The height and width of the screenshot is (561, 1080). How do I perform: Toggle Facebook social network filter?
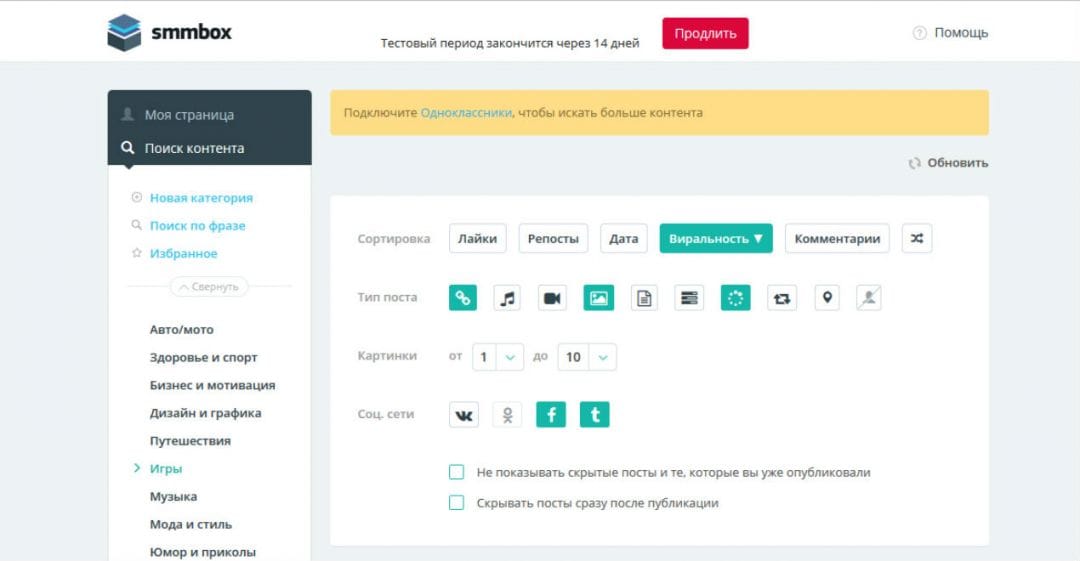(x=551, y=415)
